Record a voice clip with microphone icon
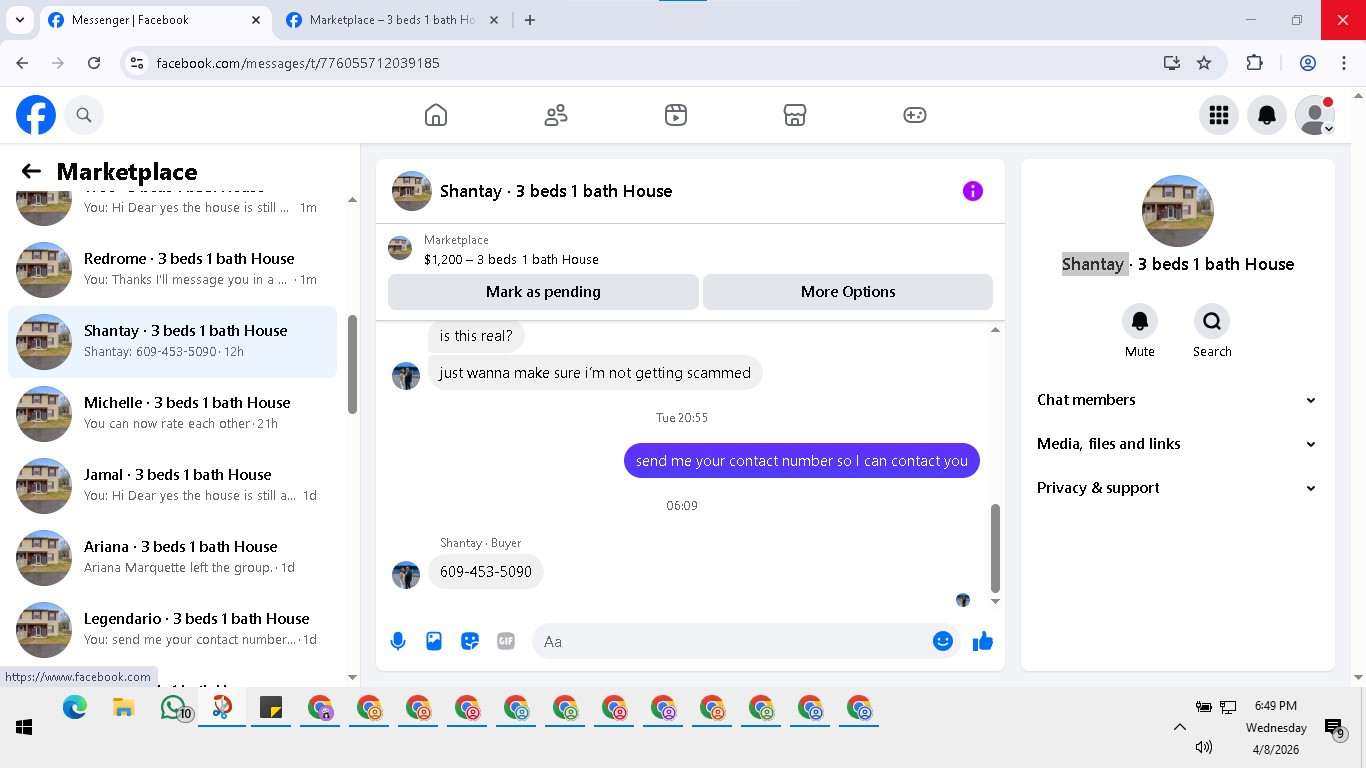1366x768 pixels. tap(398, 641)
